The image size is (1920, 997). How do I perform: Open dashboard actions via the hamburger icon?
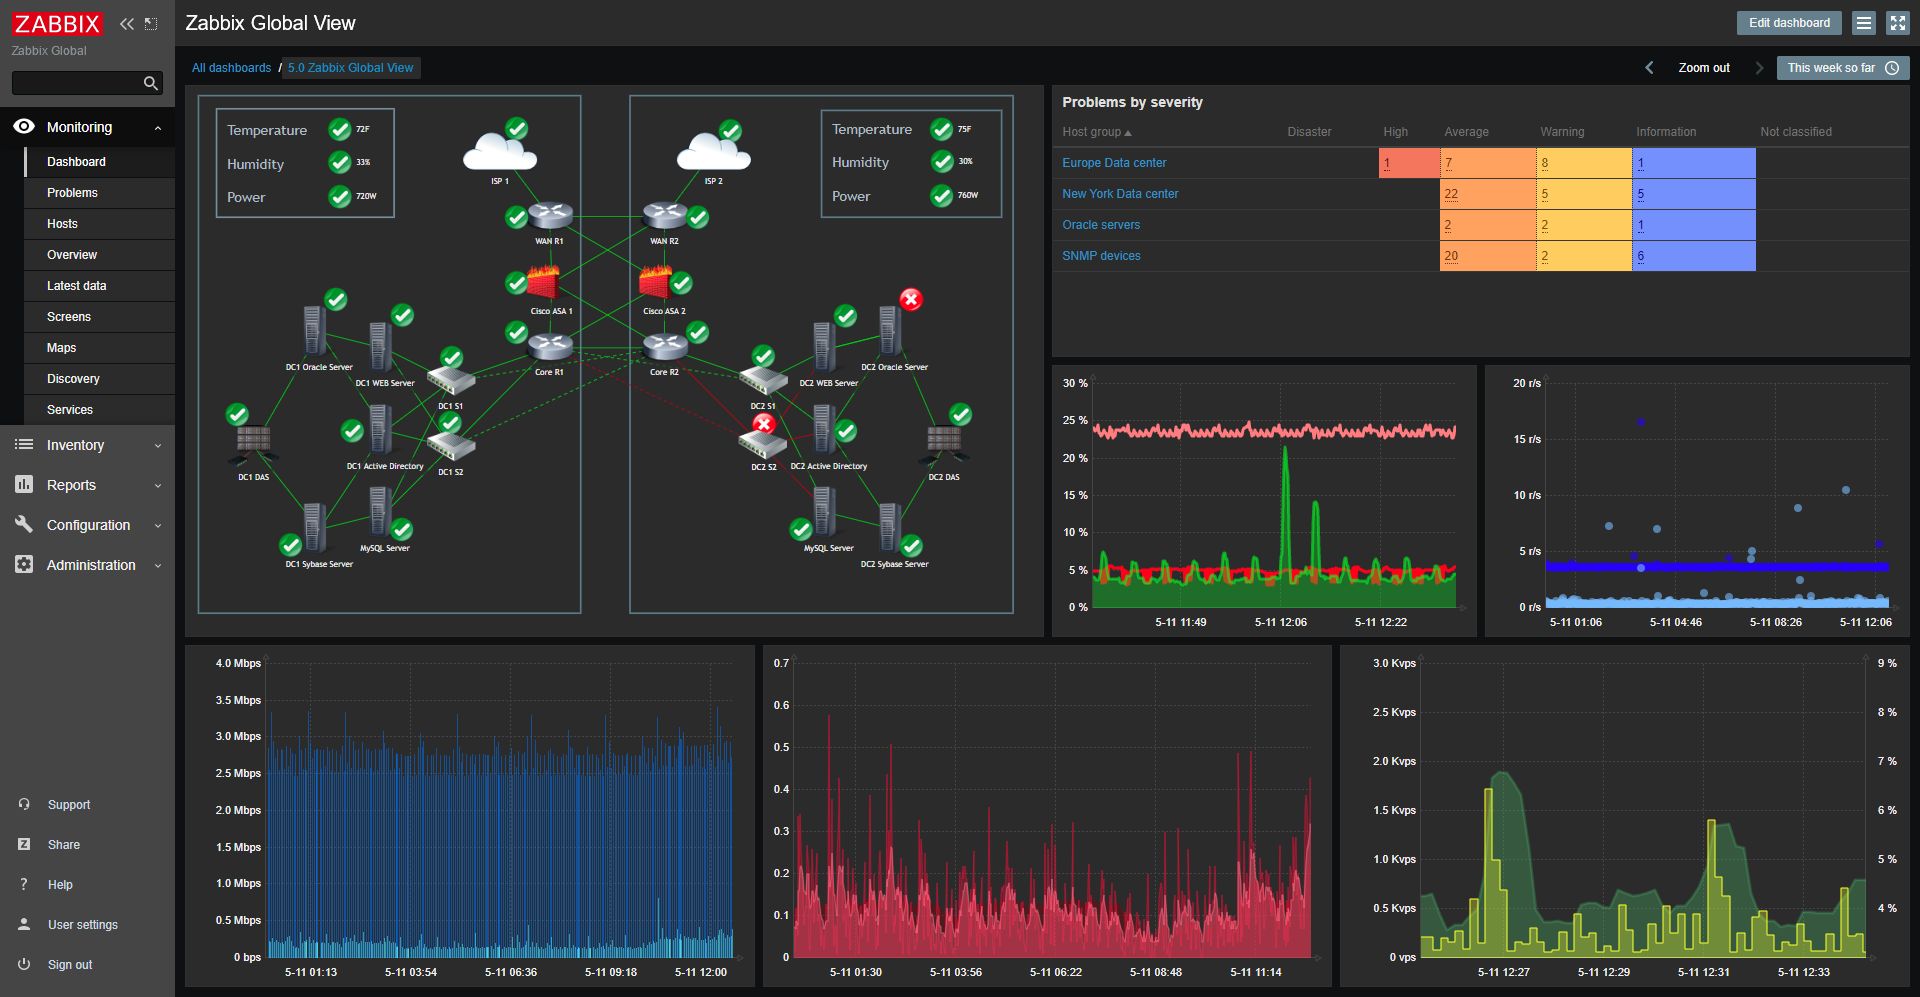1863,22
